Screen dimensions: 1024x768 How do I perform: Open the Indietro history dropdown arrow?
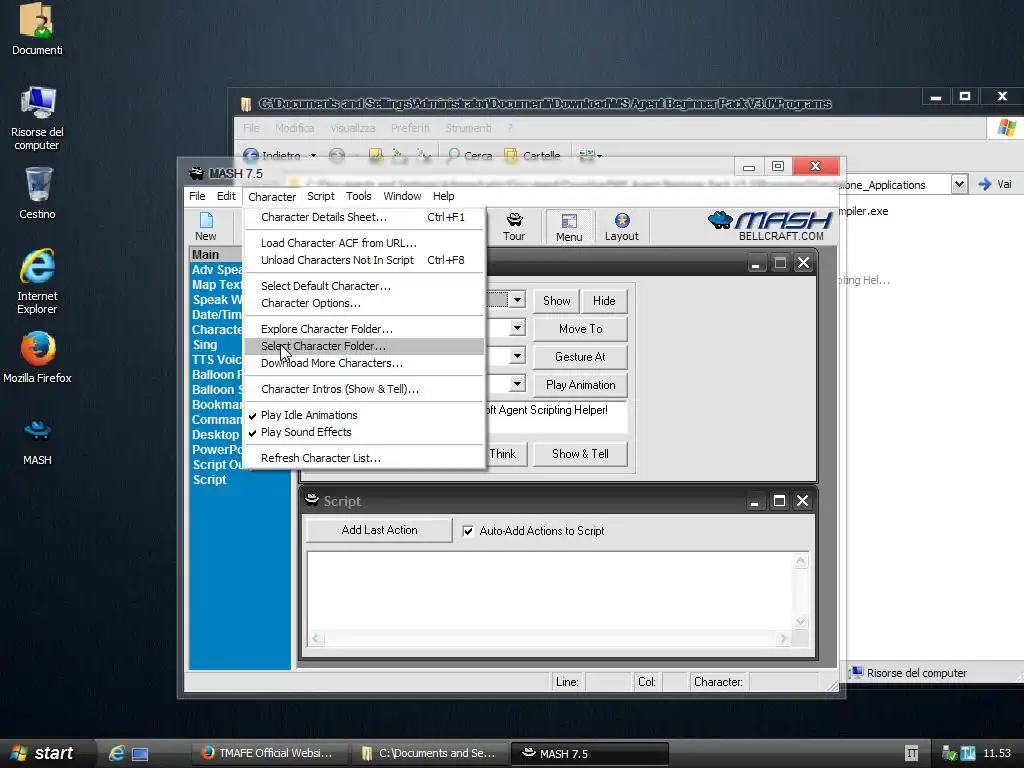pyautogui.click(x=313, y=155)
